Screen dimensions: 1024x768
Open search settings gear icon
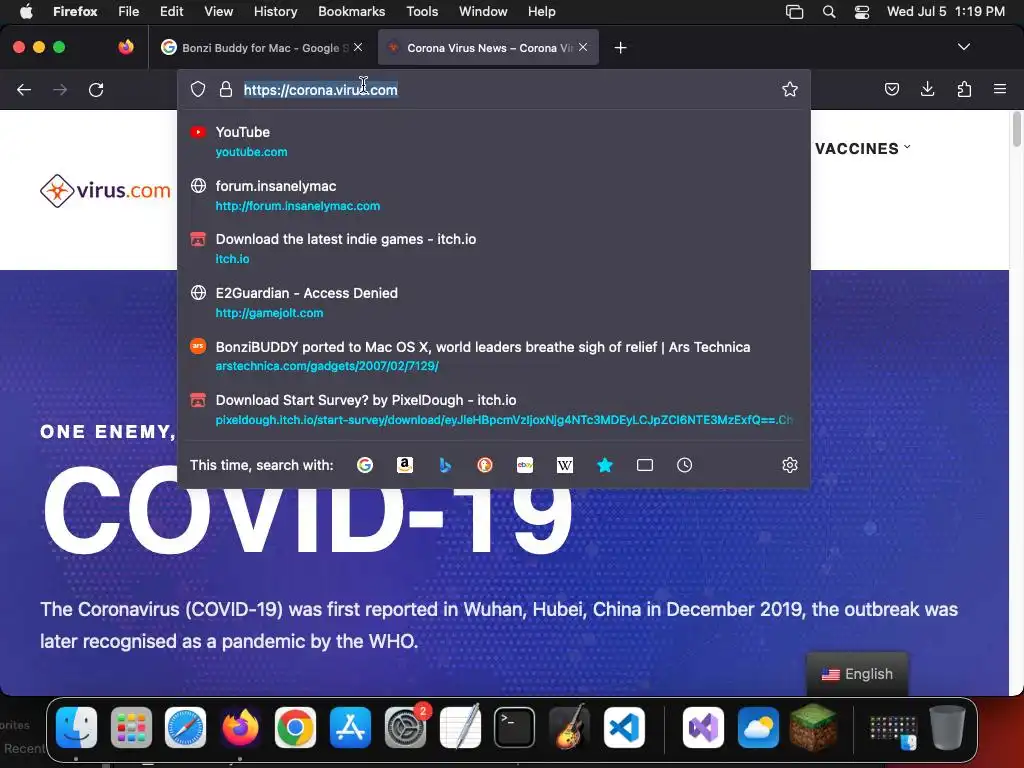point(790,465)
